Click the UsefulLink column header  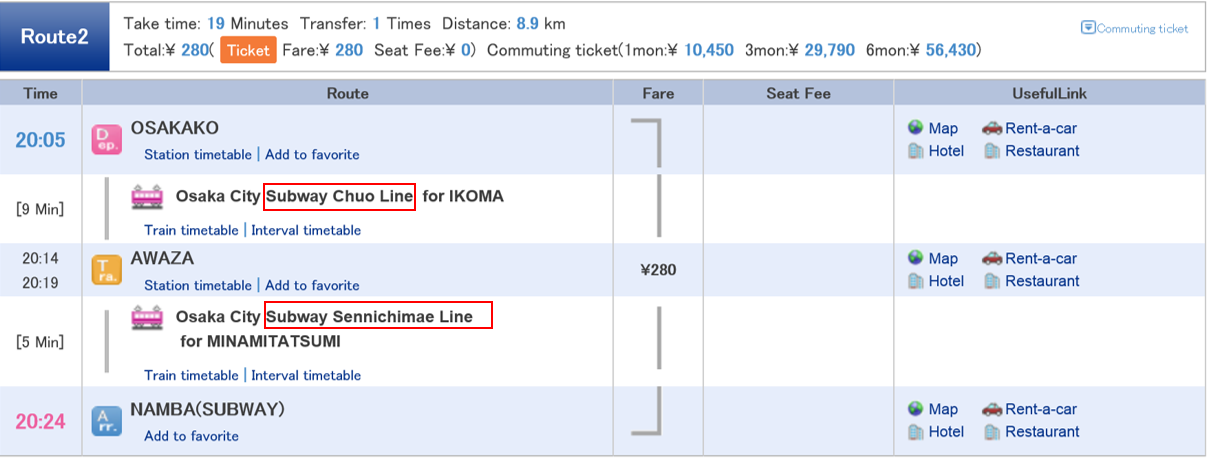[1049, 93]
